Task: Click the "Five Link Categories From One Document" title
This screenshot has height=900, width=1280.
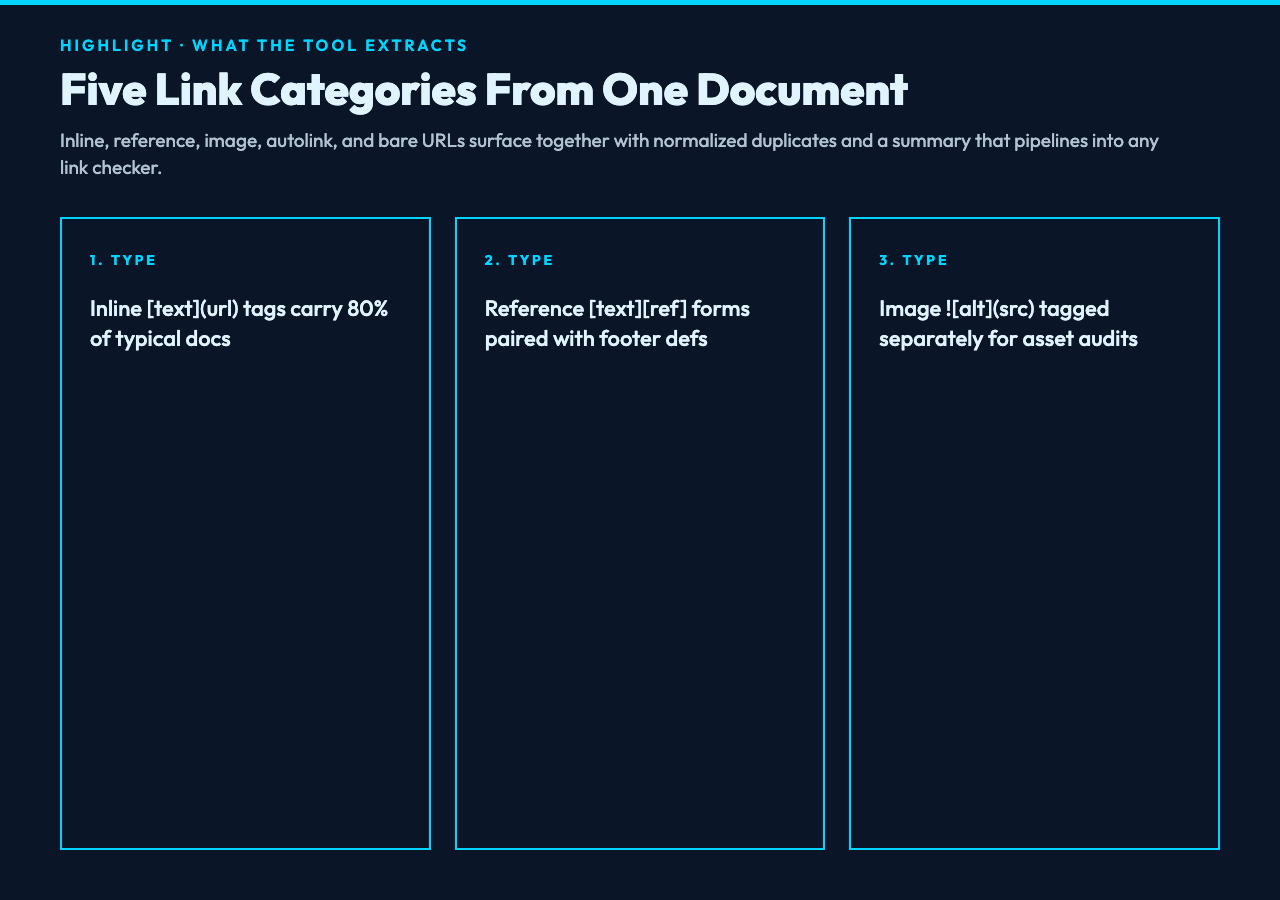Action: pyautogui.click(x=484, y=89)
